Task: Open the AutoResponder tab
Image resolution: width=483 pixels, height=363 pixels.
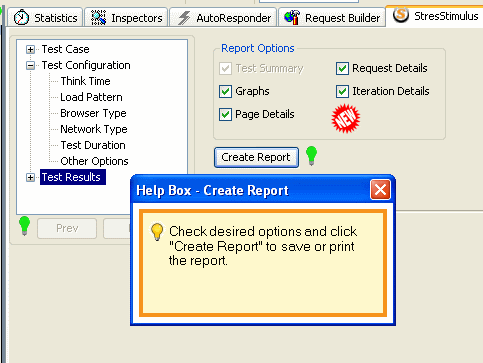Action: (223, 17)
